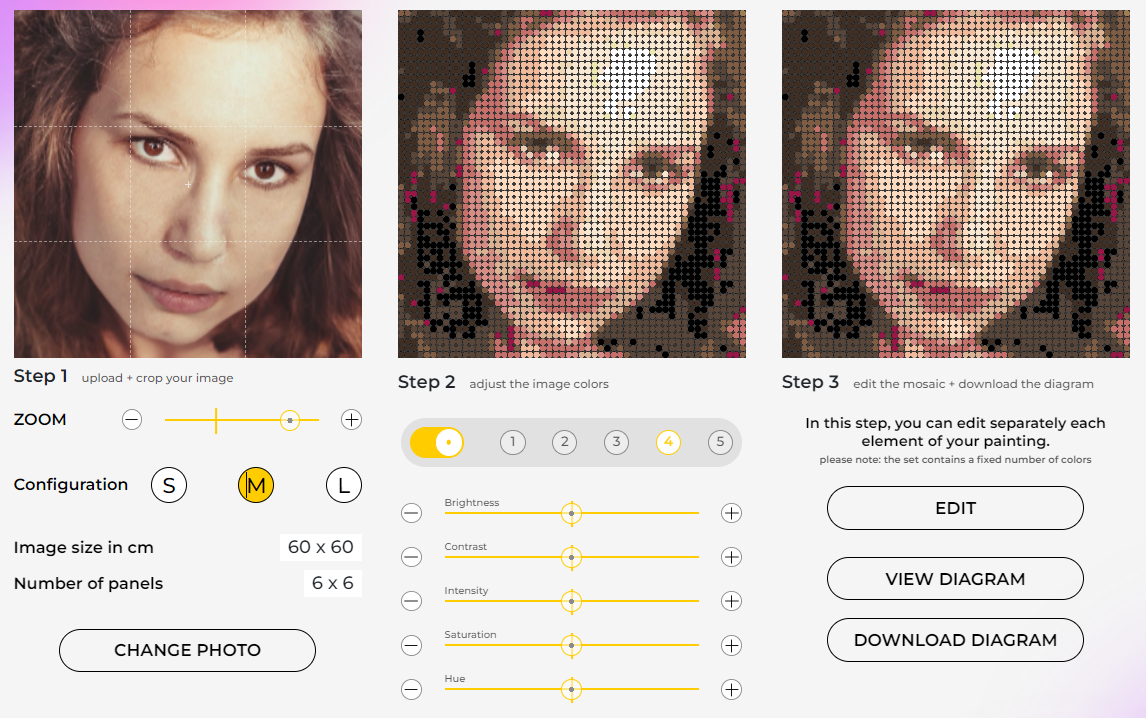Increase Brightness with the plus icon
Screen dimensions: 1146x718
[x=732, y=513]
